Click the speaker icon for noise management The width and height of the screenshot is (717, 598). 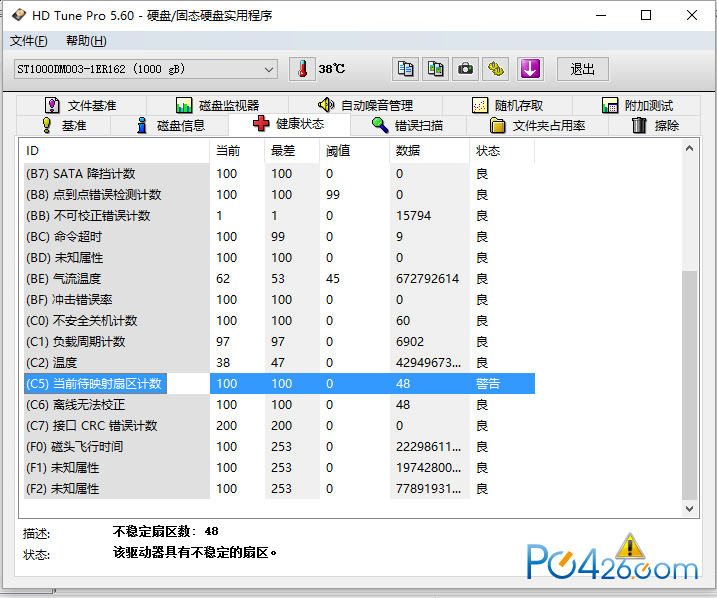pos(326,105)
